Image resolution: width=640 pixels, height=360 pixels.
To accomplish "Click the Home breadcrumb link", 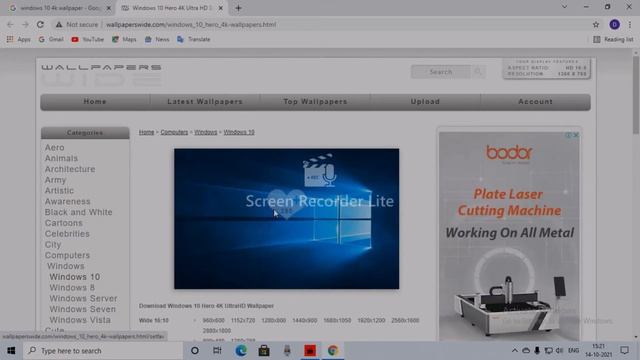I will 147,132.
